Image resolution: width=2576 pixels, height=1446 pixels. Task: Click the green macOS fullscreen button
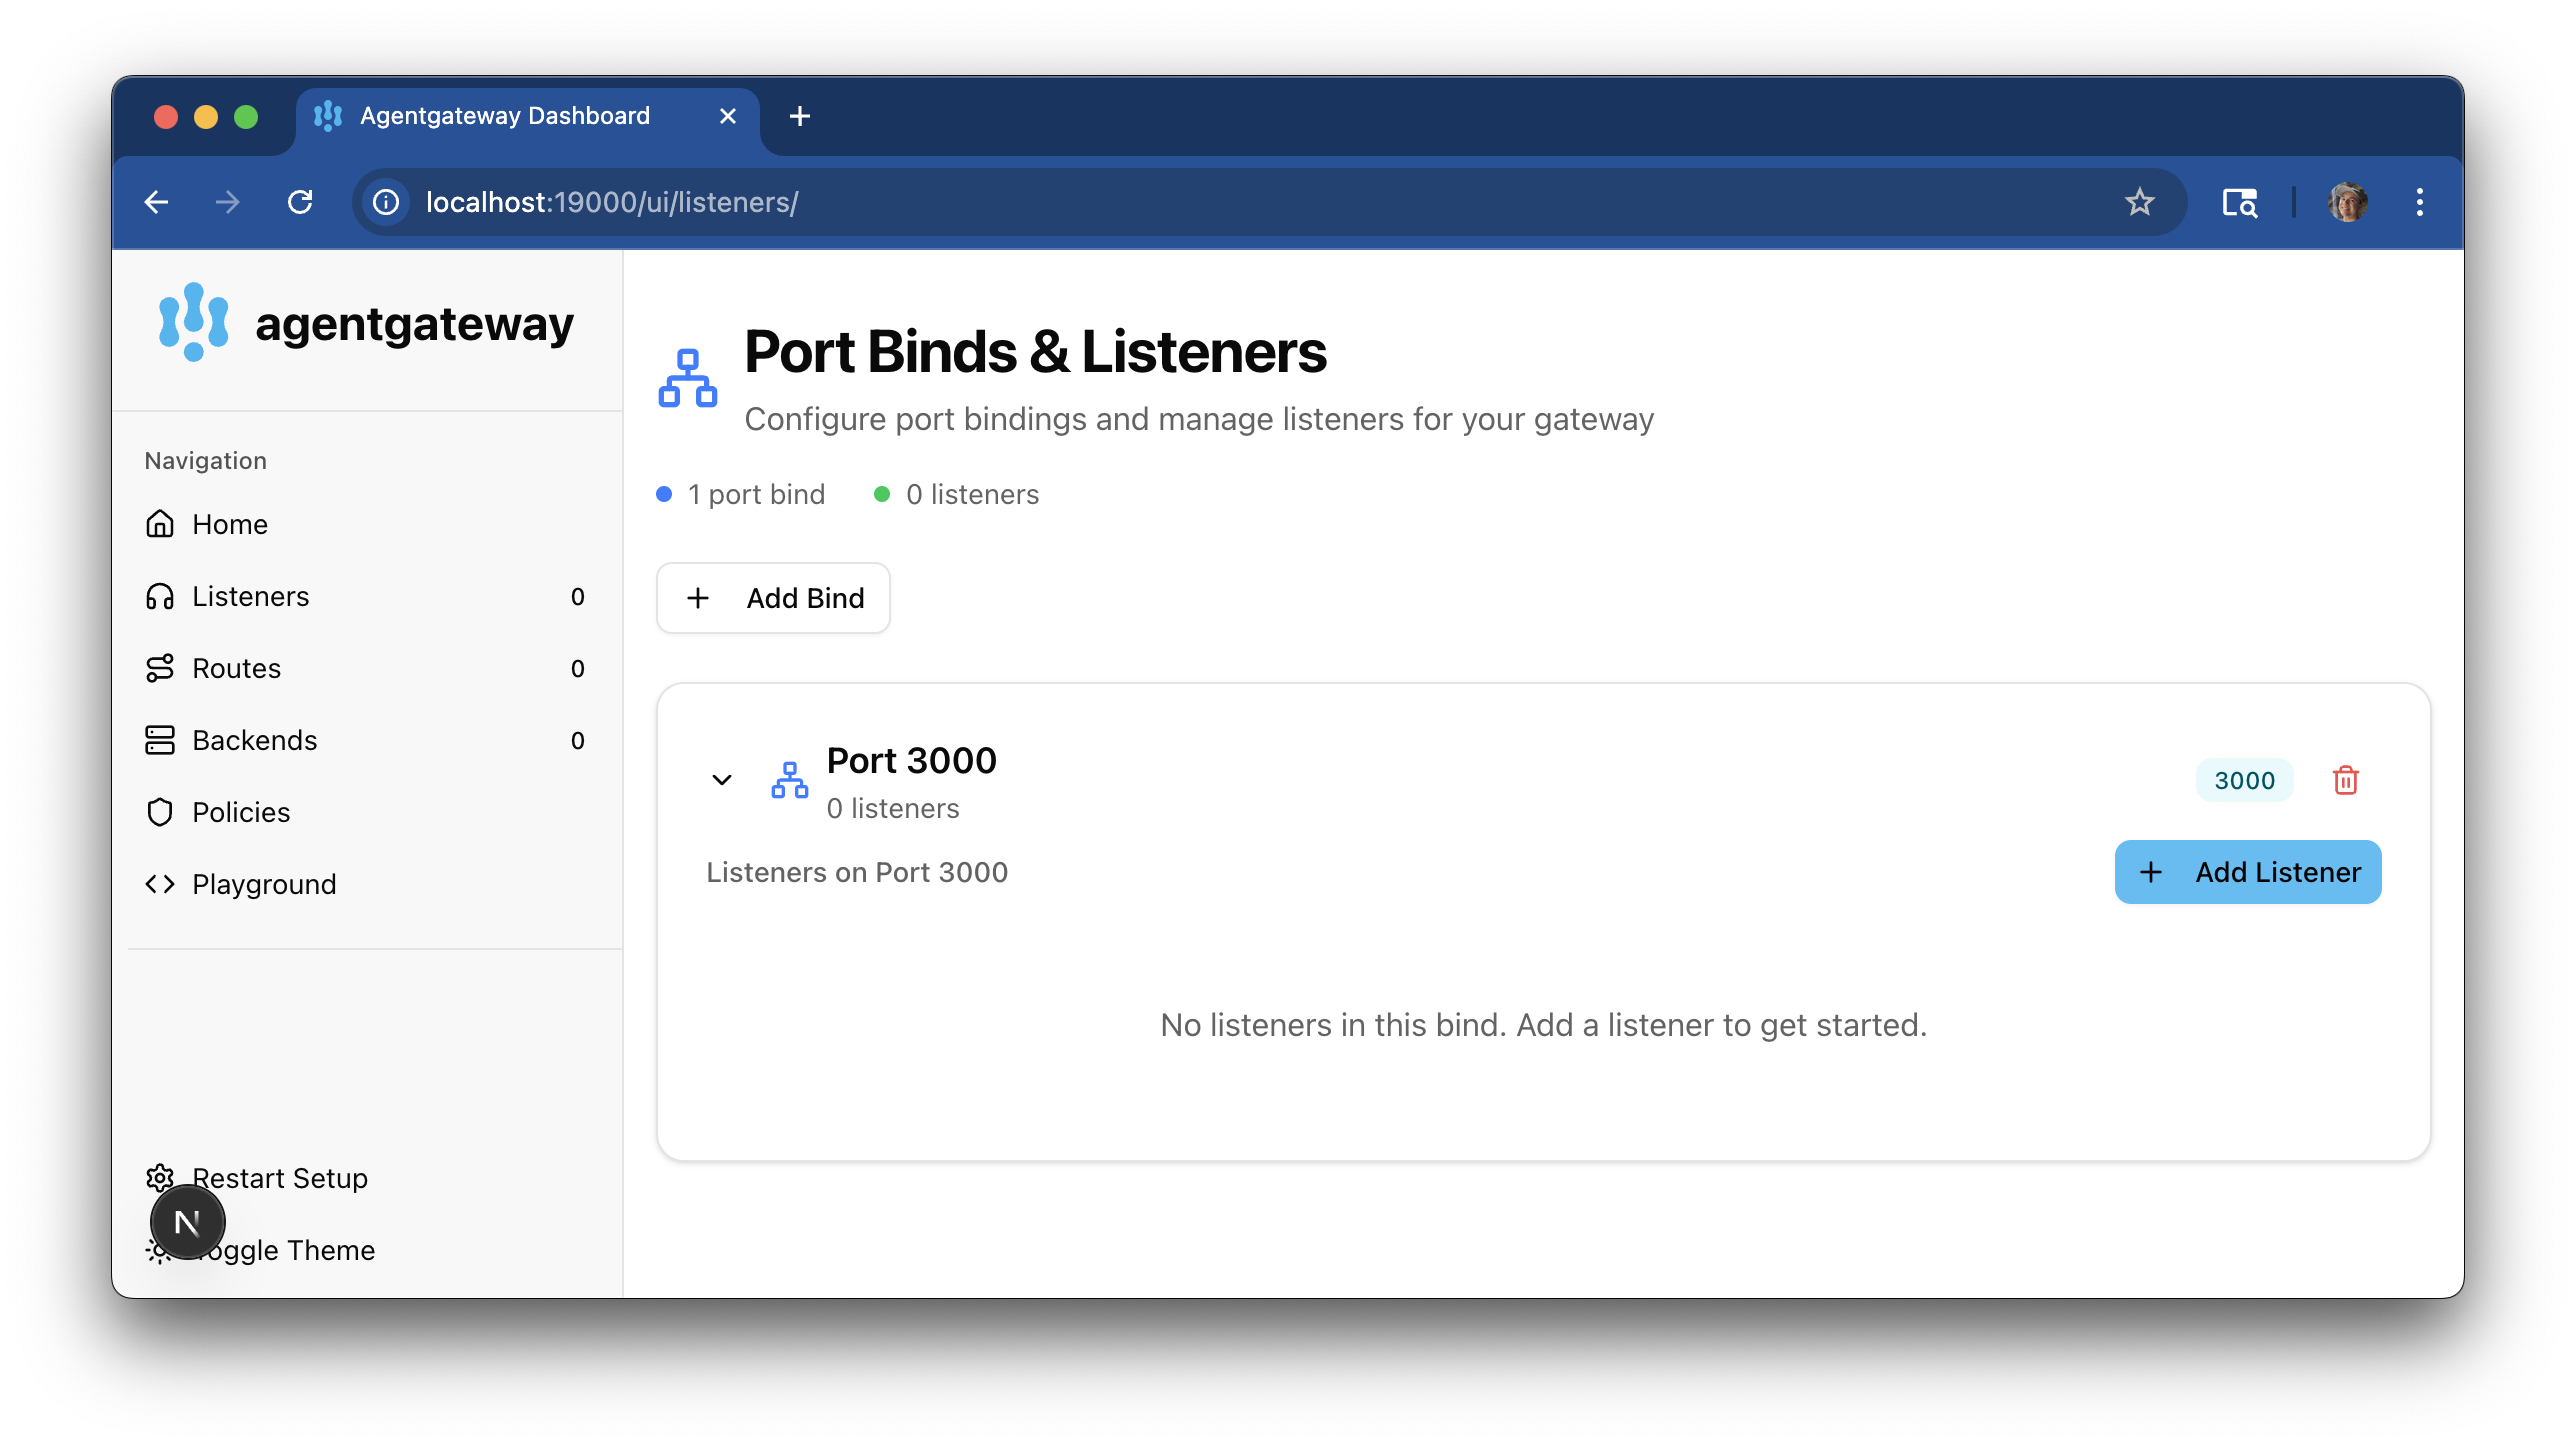246,117
